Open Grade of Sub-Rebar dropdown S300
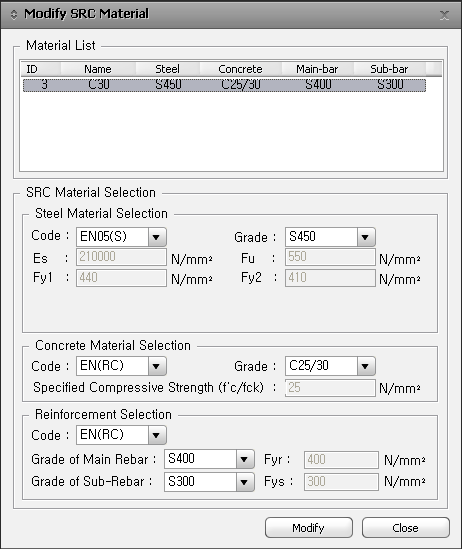The height and width of the screenshot is (549, 462). click(x=209, y=482)
